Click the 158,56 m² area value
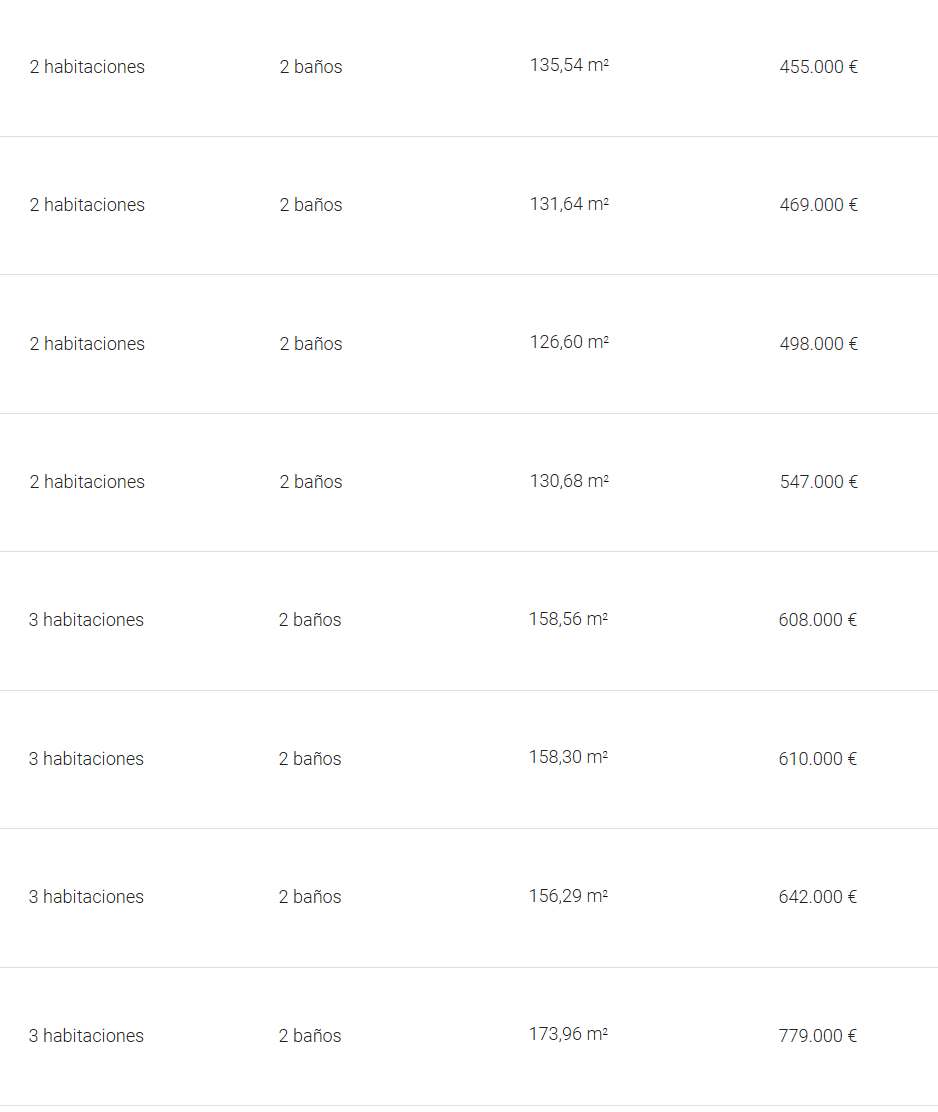The width and height of the screenshot is (938, 1112). pos(568,619)
